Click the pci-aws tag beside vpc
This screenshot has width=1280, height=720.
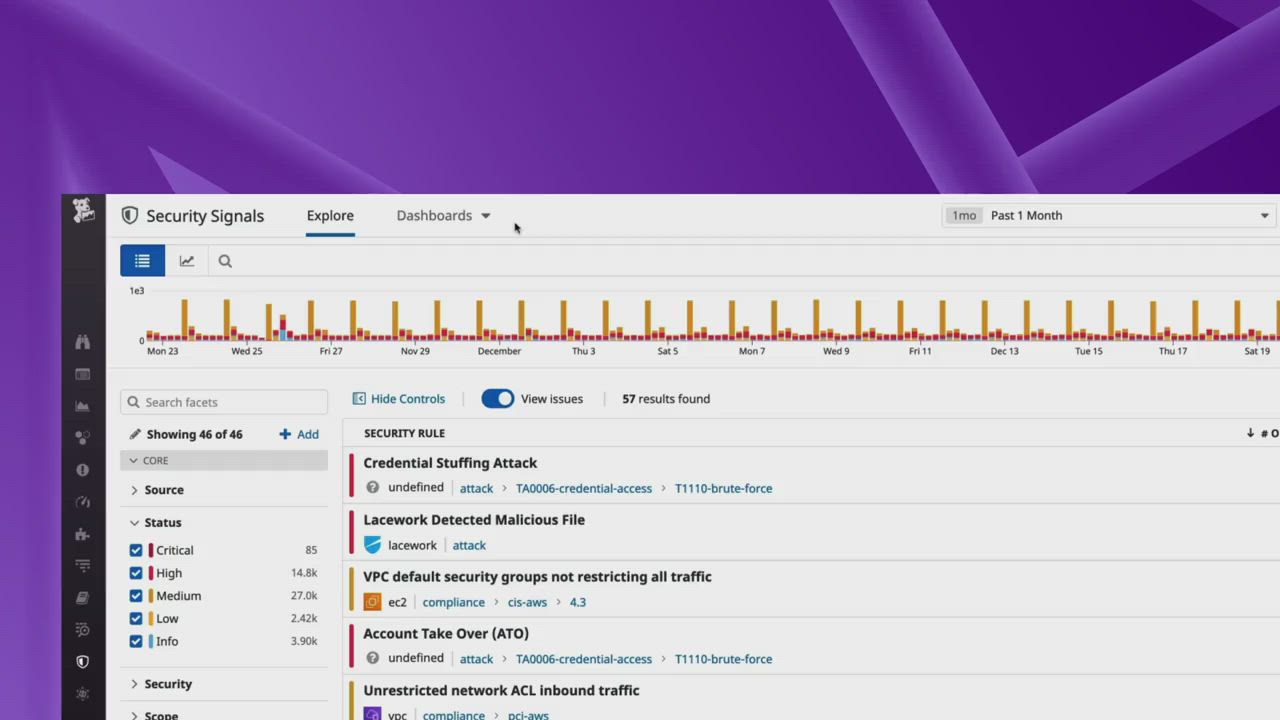(528, 715)
